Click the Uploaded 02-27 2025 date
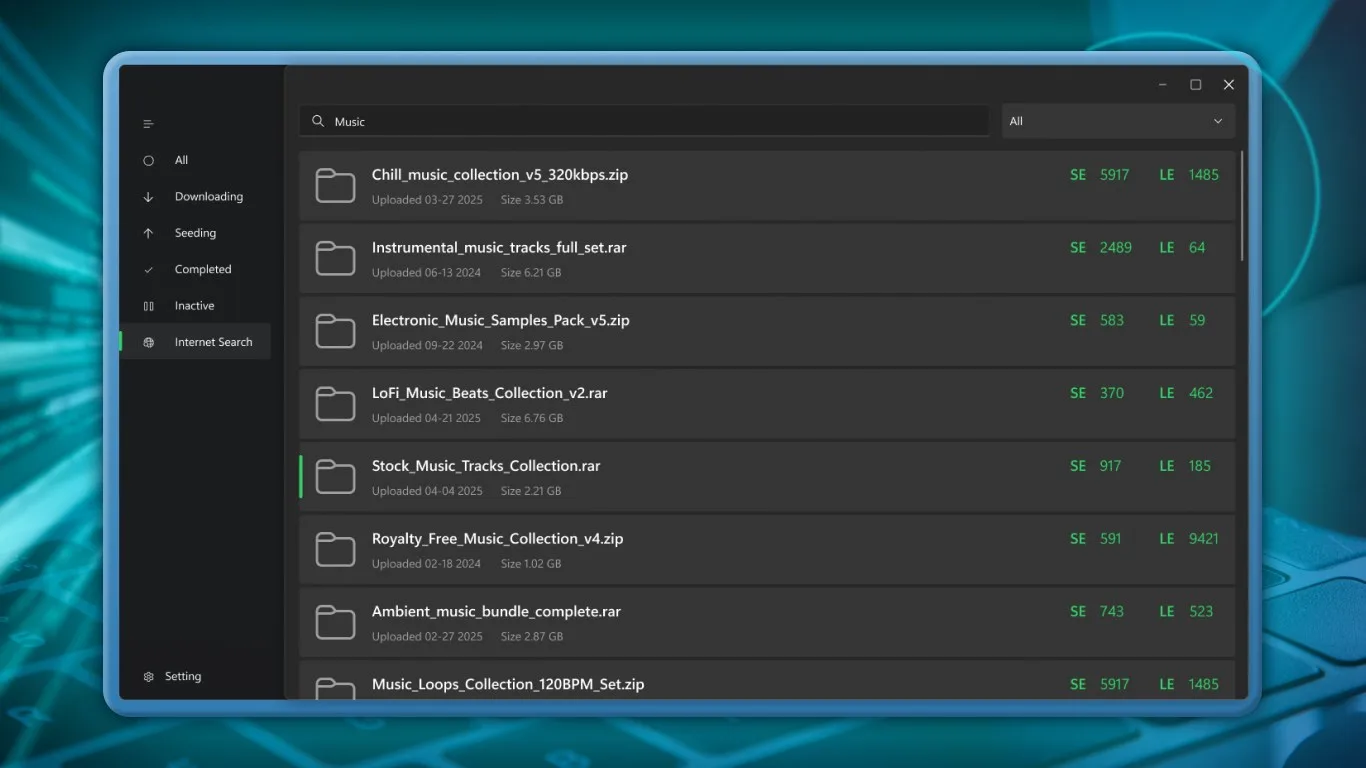1366x768 pixels. click(427, 637)
